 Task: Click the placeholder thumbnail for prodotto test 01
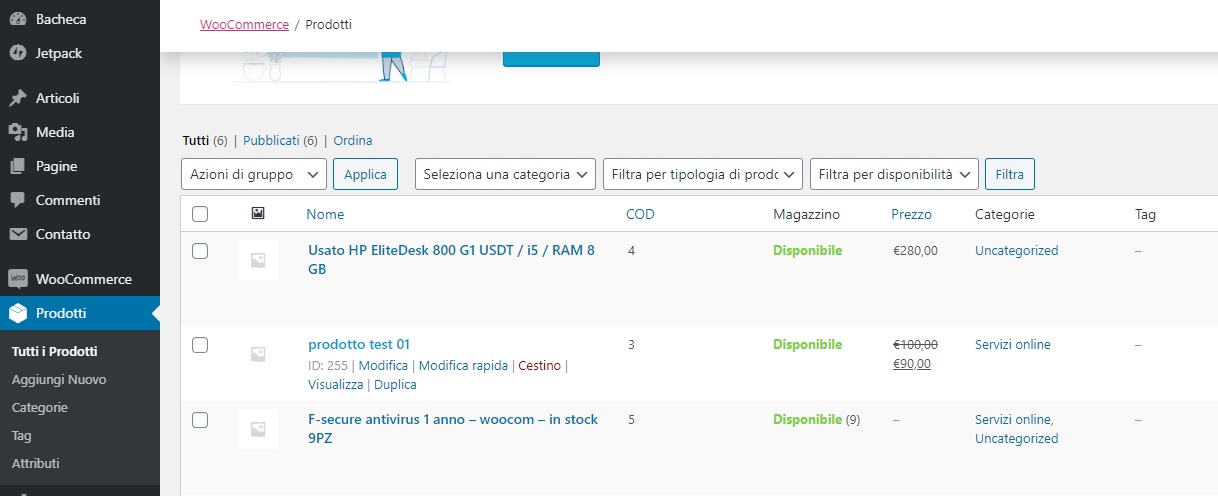point(258,354)
